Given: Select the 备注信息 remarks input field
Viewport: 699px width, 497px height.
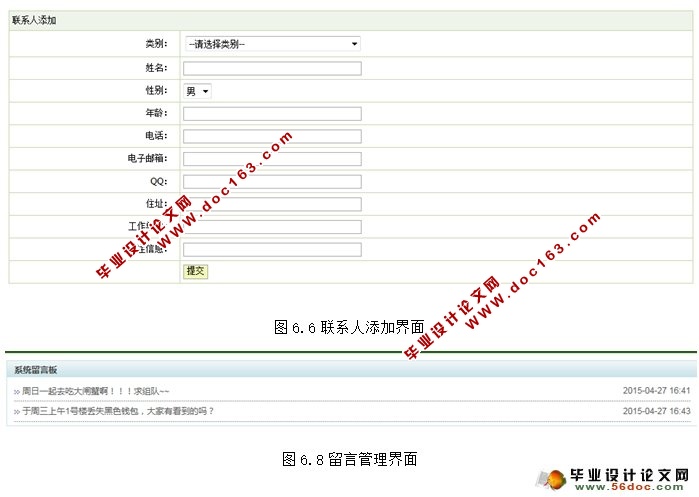Looking at the screenshot, I should pos(272,250).
